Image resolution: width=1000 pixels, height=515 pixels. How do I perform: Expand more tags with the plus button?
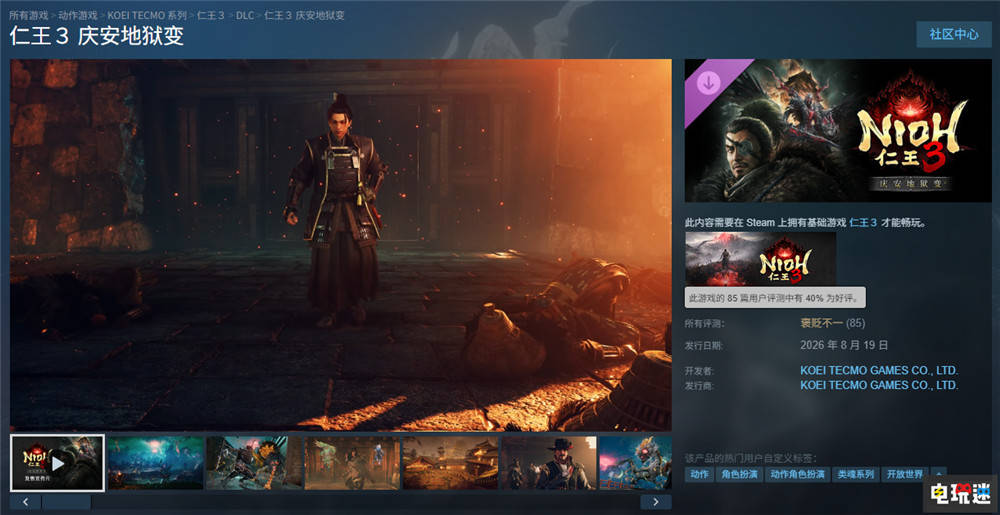938,474
